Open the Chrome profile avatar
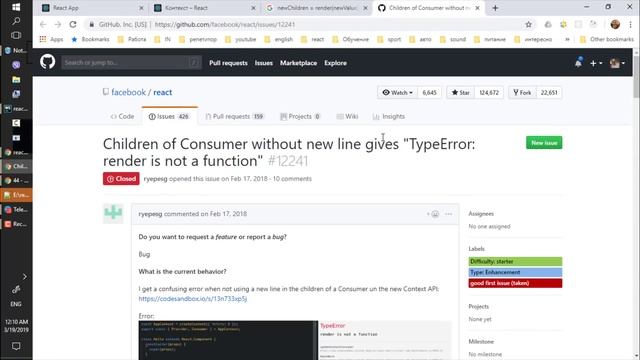The width and height of the screenshot is (640, 360). (615, 24)
